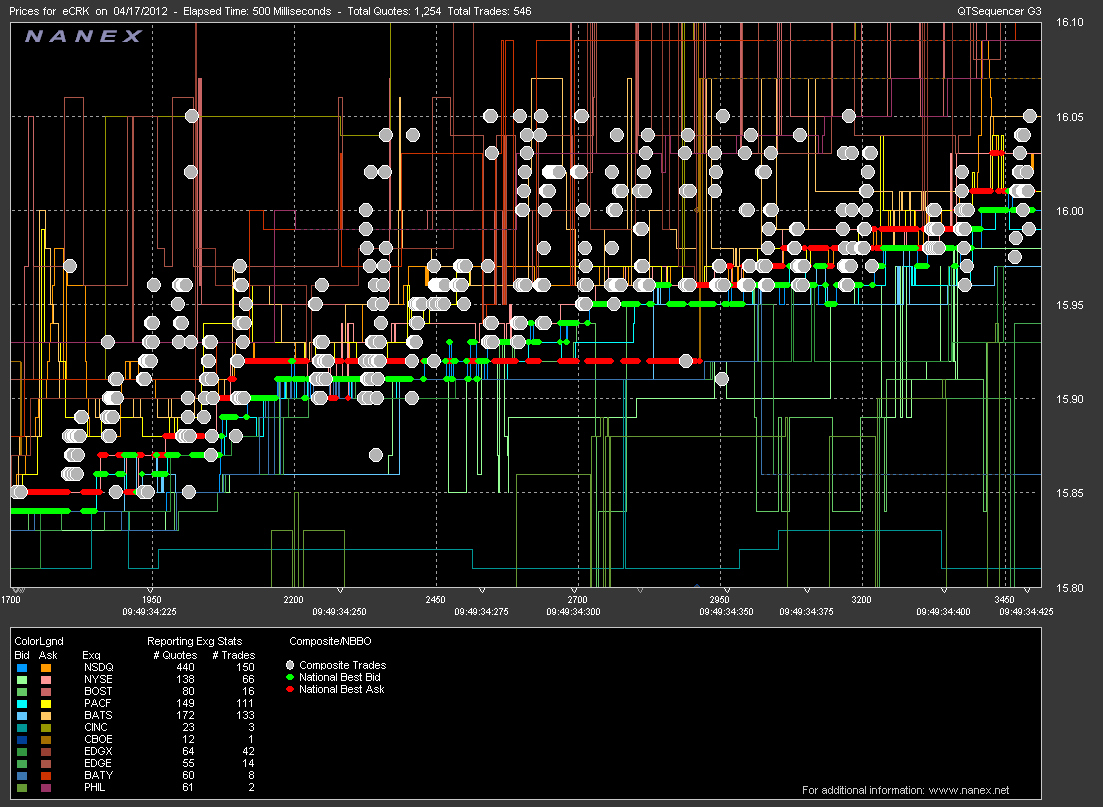Click the PACF yellow ask swatch

pos(46,704)
